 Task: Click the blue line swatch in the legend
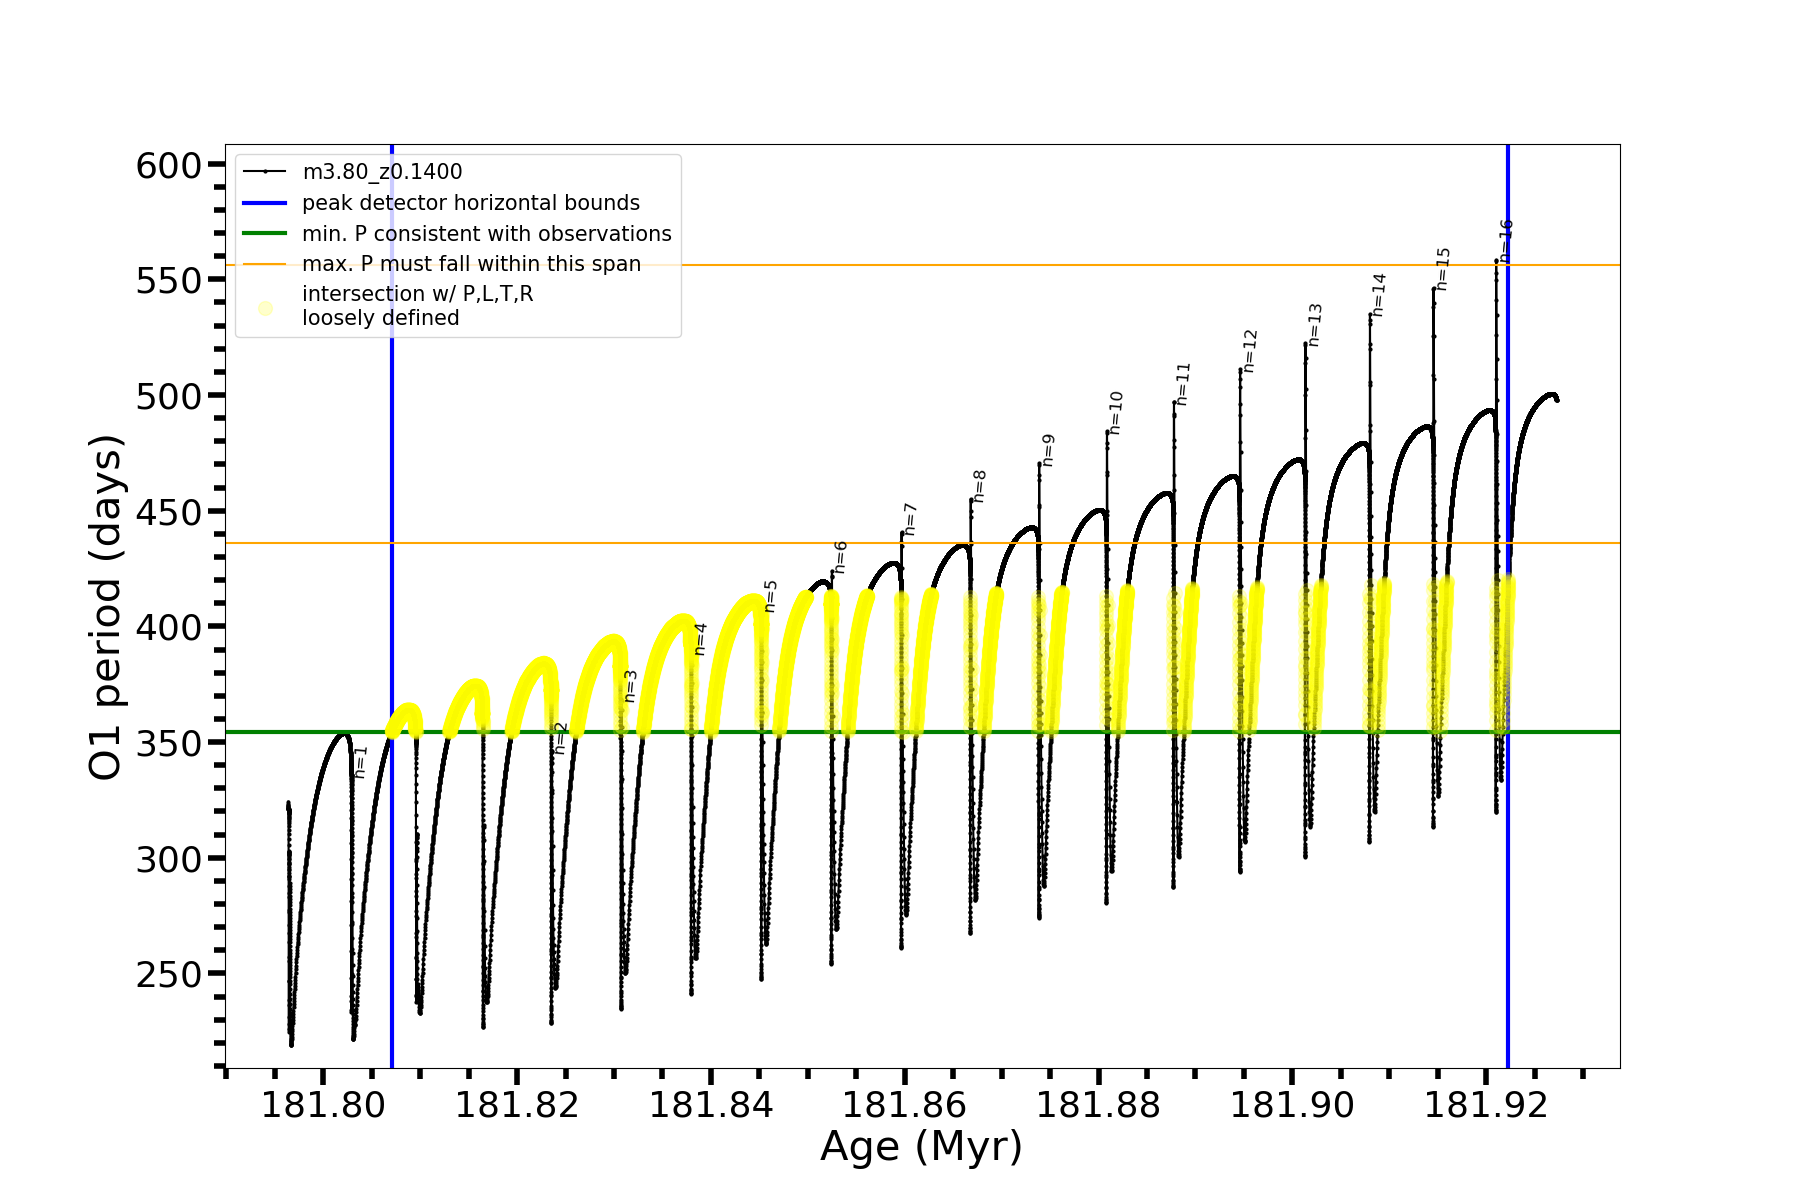[265, 203]
